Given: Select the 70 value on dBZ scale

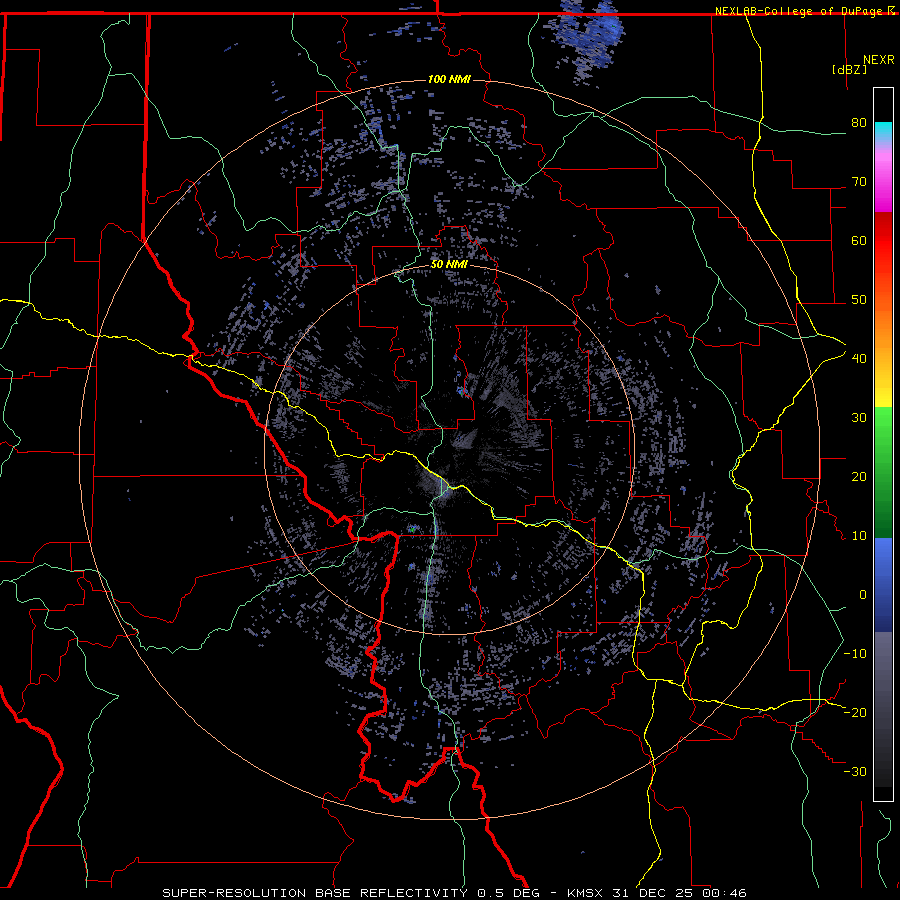Looking at the screenshot, I should tap(859, 181).
